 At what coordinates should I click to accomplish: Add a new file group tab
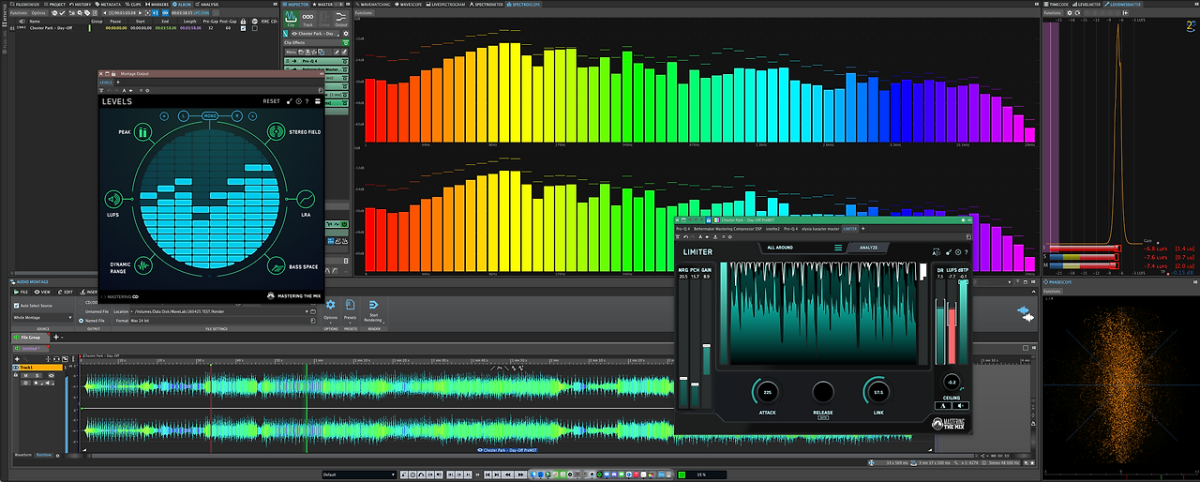pyautogui.click(x=57, y=337)
